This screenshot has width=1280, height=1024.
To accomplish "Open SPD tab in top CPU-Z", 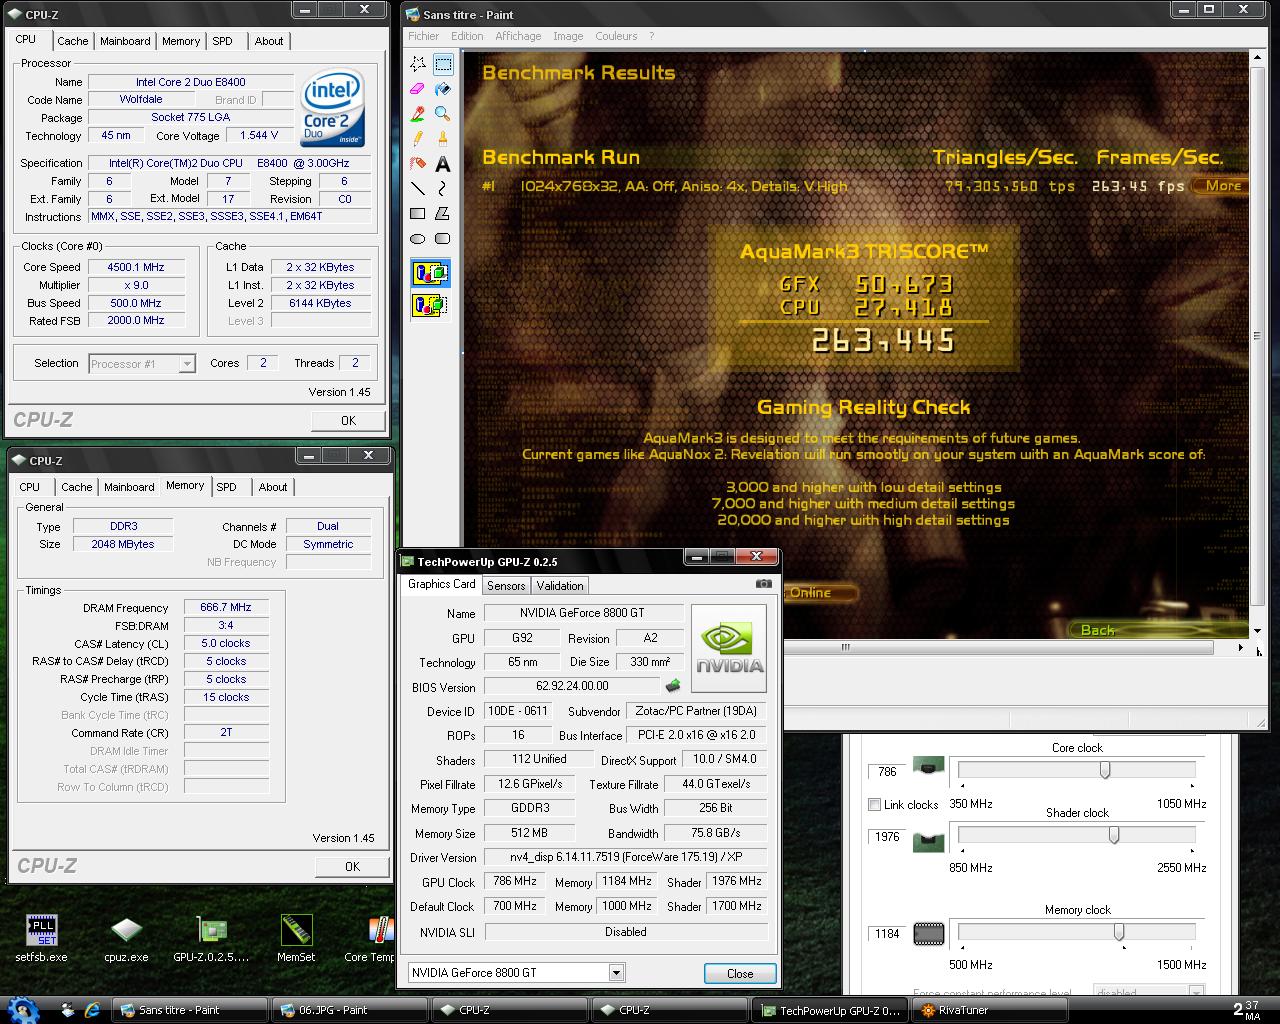I will [x=222, y=41].
